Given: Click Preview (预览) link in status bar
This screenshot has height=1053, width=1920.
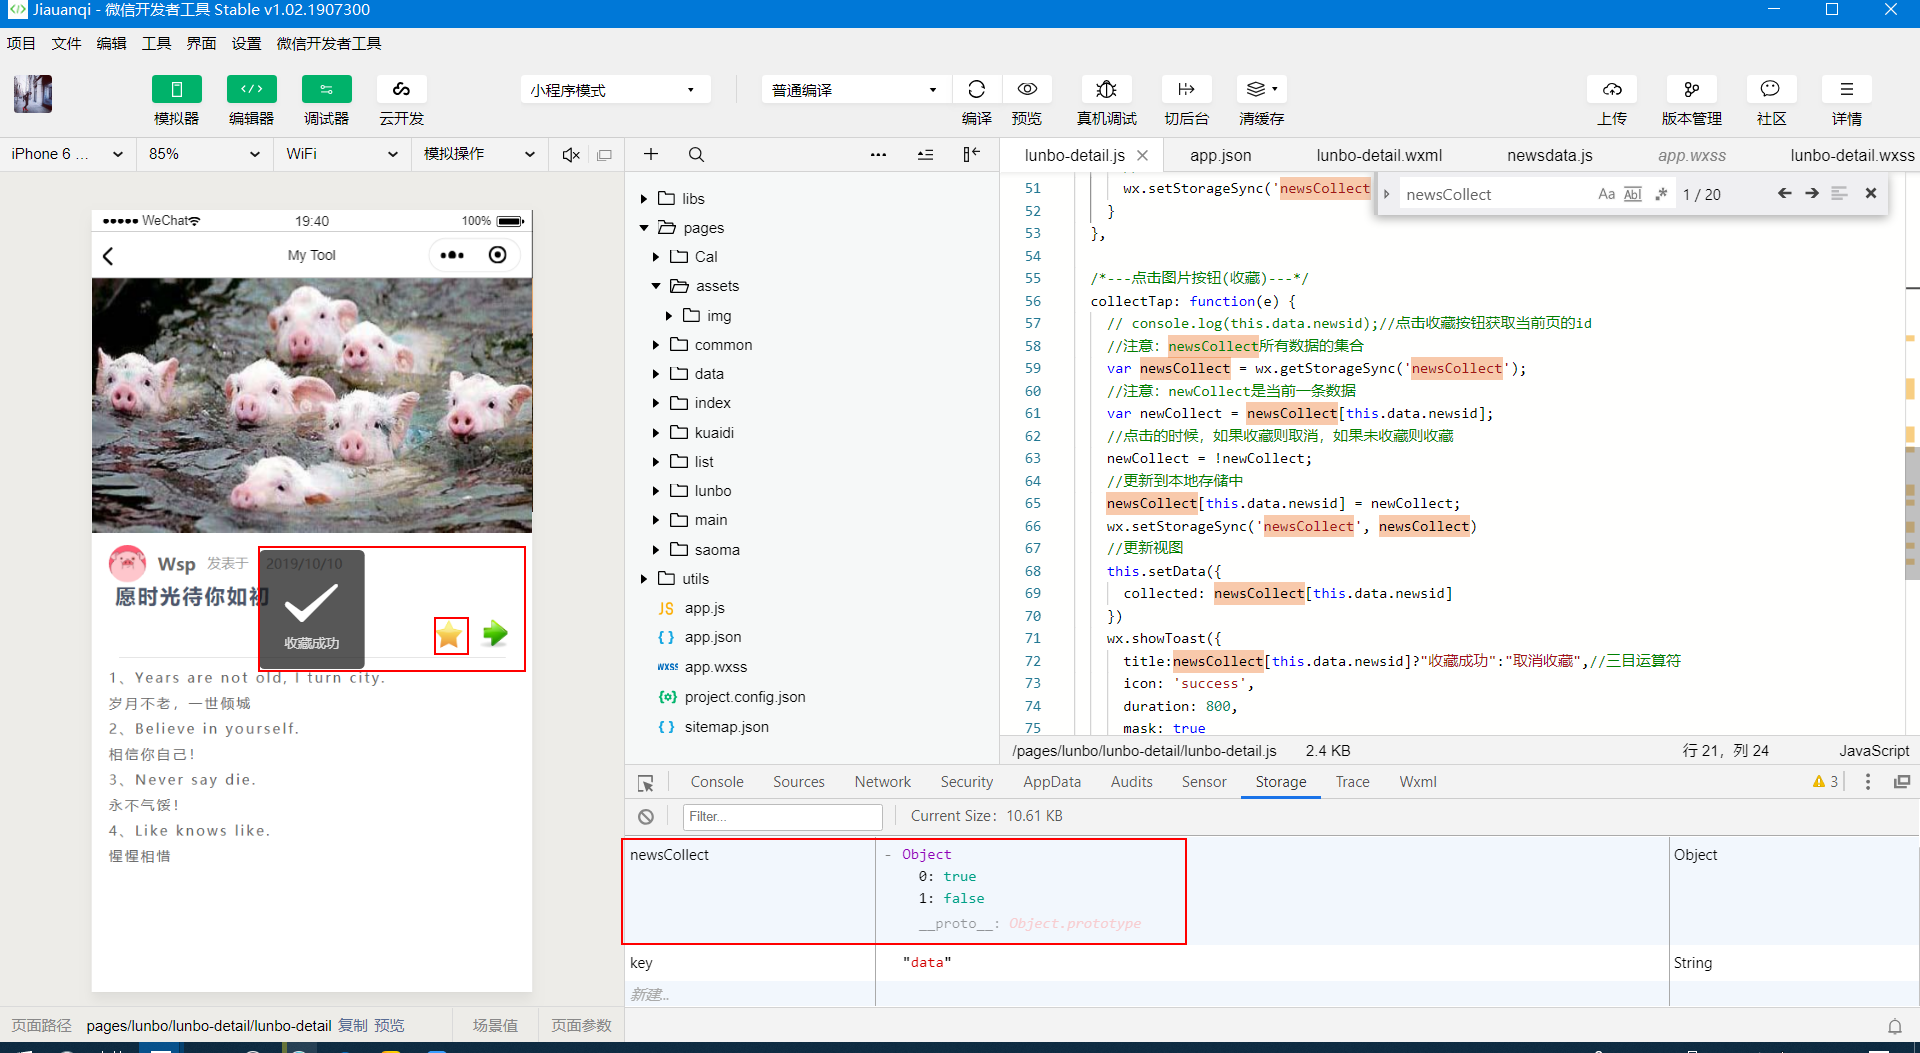Looking at the screenshot, I should [x=389, y=1026].
